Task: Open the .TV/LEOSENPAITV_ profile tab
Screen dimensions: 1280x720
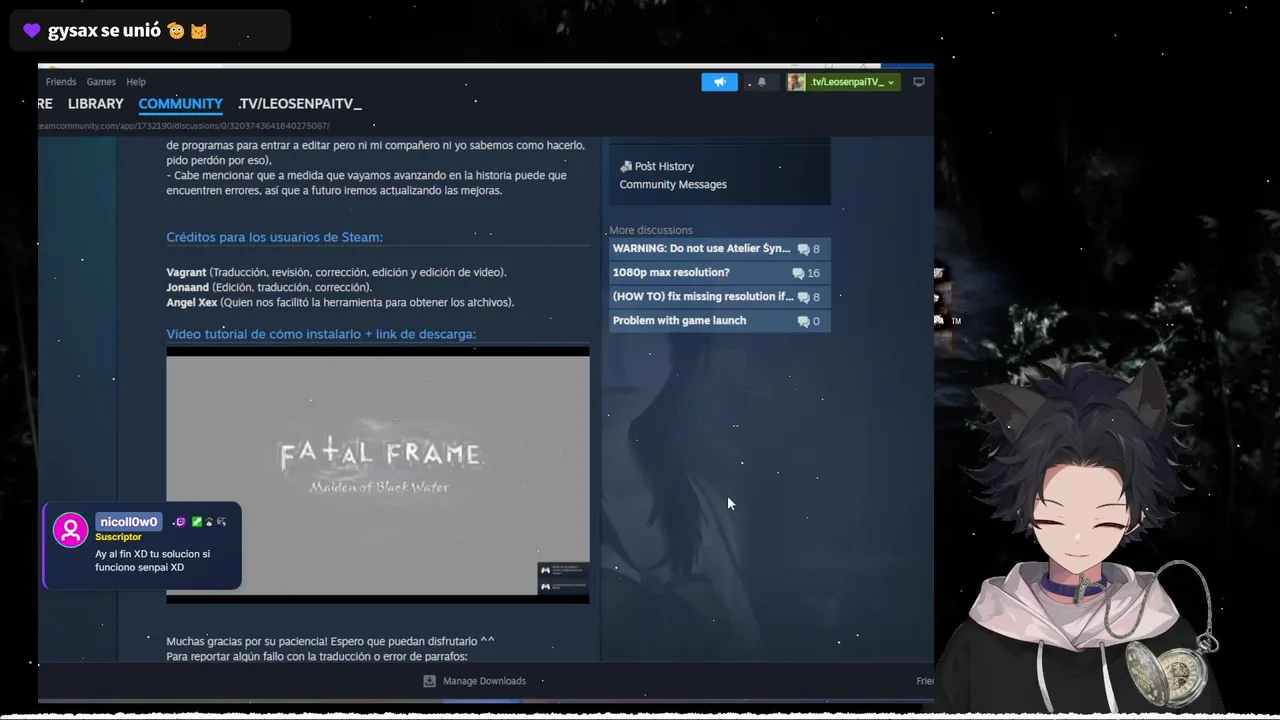Action: point(300,104)
